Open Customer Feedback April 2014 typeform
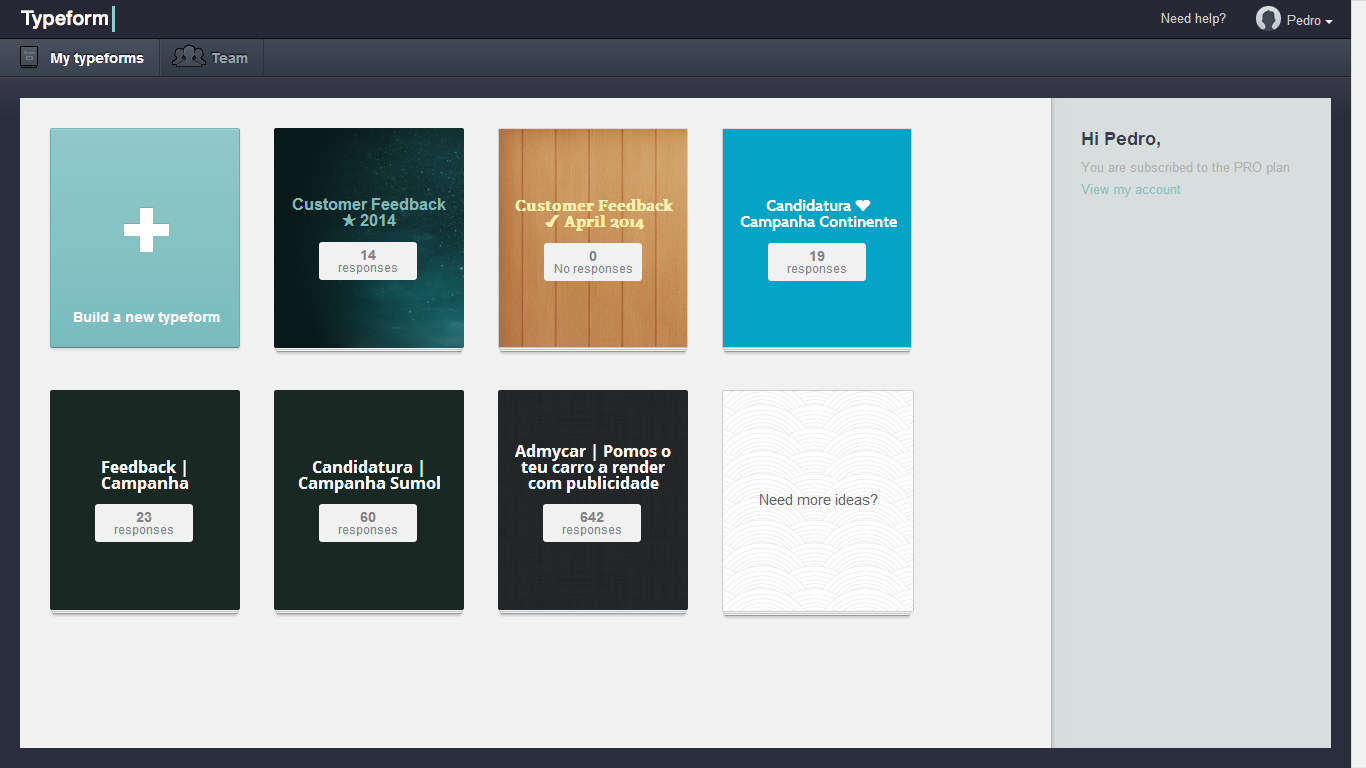Viewport: 1366px width, 768px height. pos(593,238)
